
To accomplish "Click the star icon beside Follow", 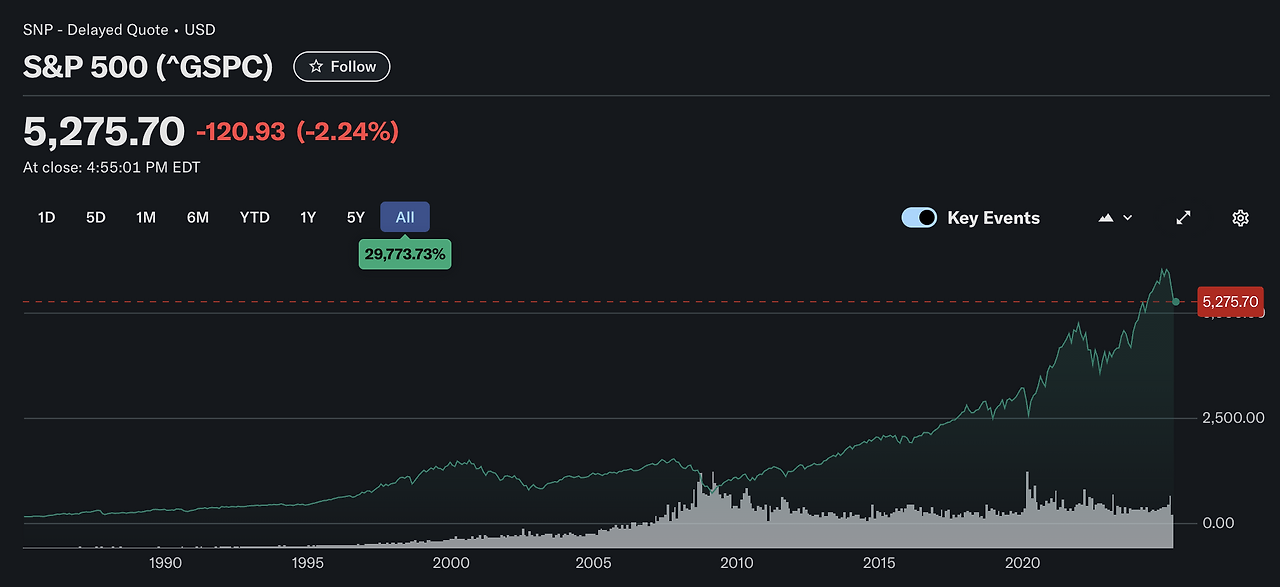I will (x=316, y=67).
